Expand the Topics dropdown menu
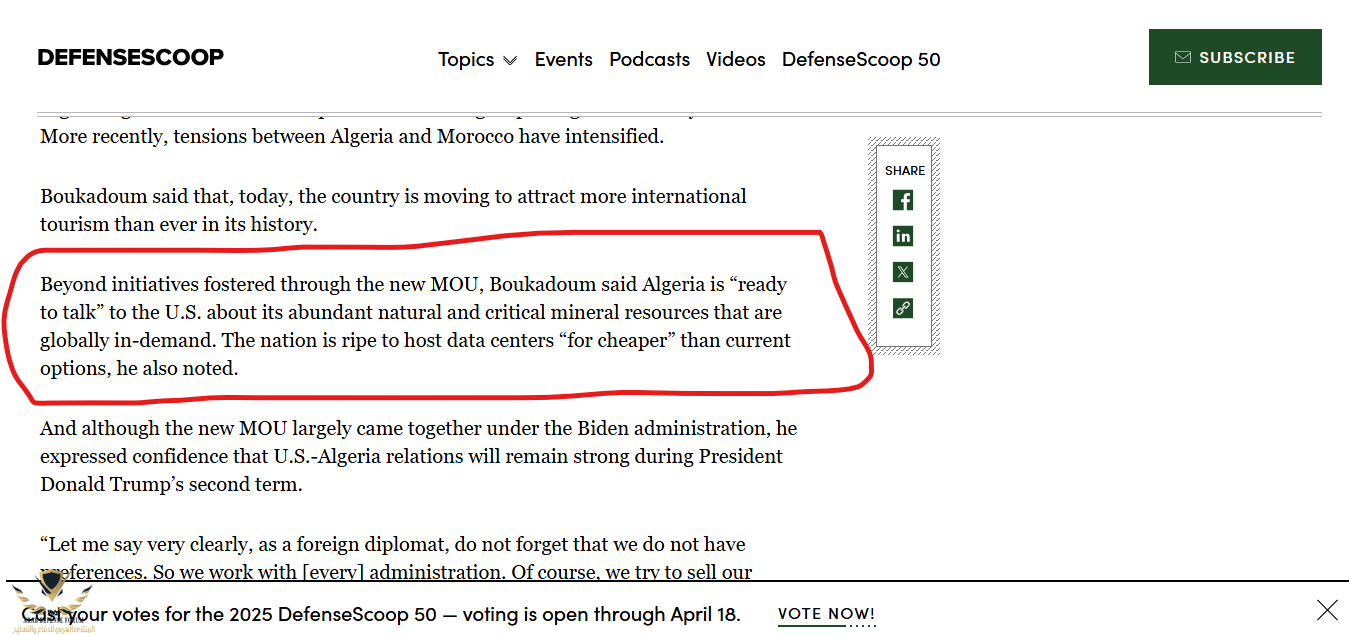 477,60
